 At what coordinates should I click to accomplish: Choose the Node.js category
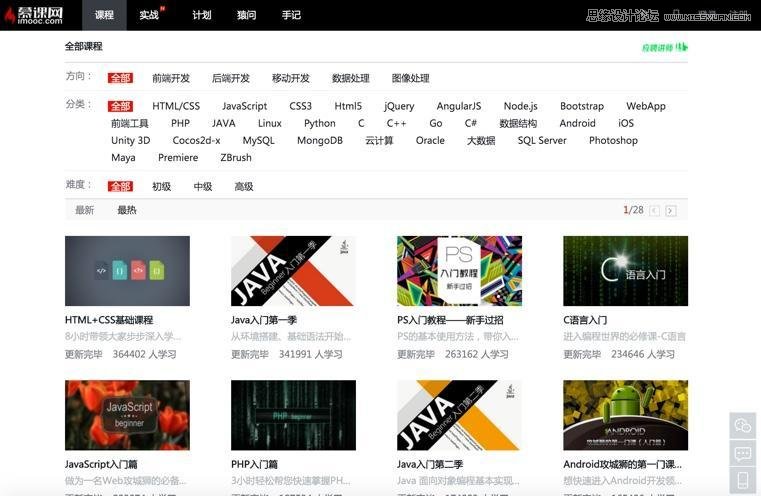click(521, 106)
